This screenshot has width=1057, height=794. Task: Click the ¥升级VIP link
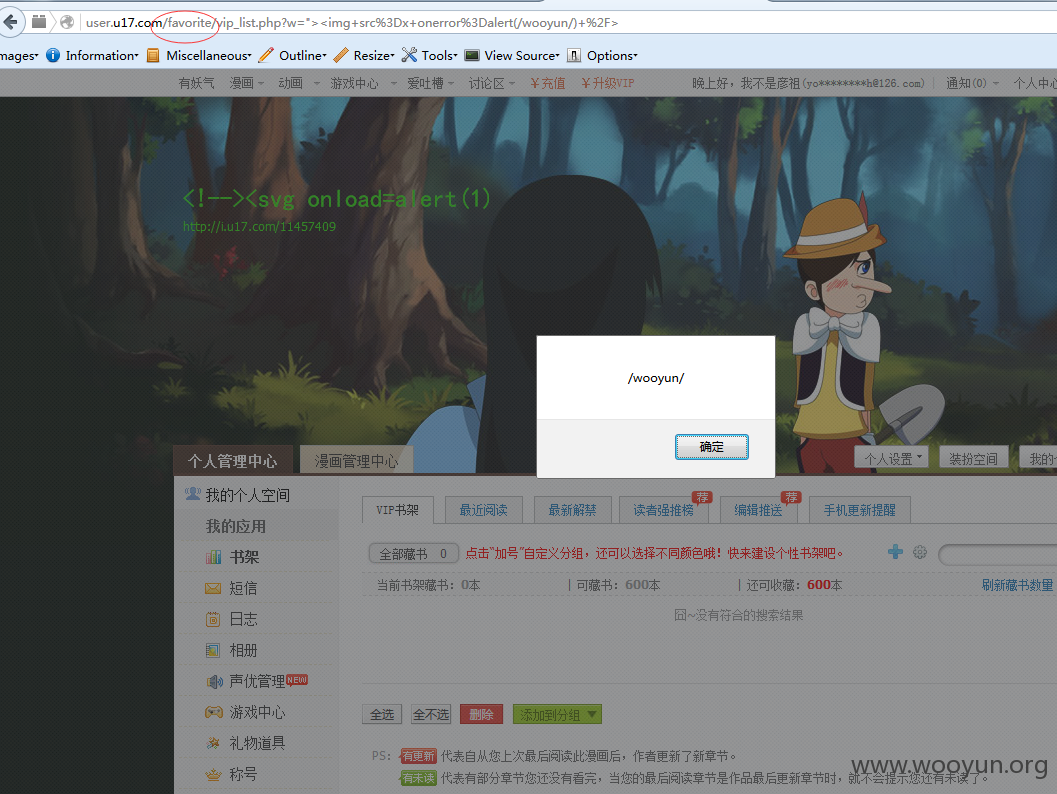(x=607, y=83)
